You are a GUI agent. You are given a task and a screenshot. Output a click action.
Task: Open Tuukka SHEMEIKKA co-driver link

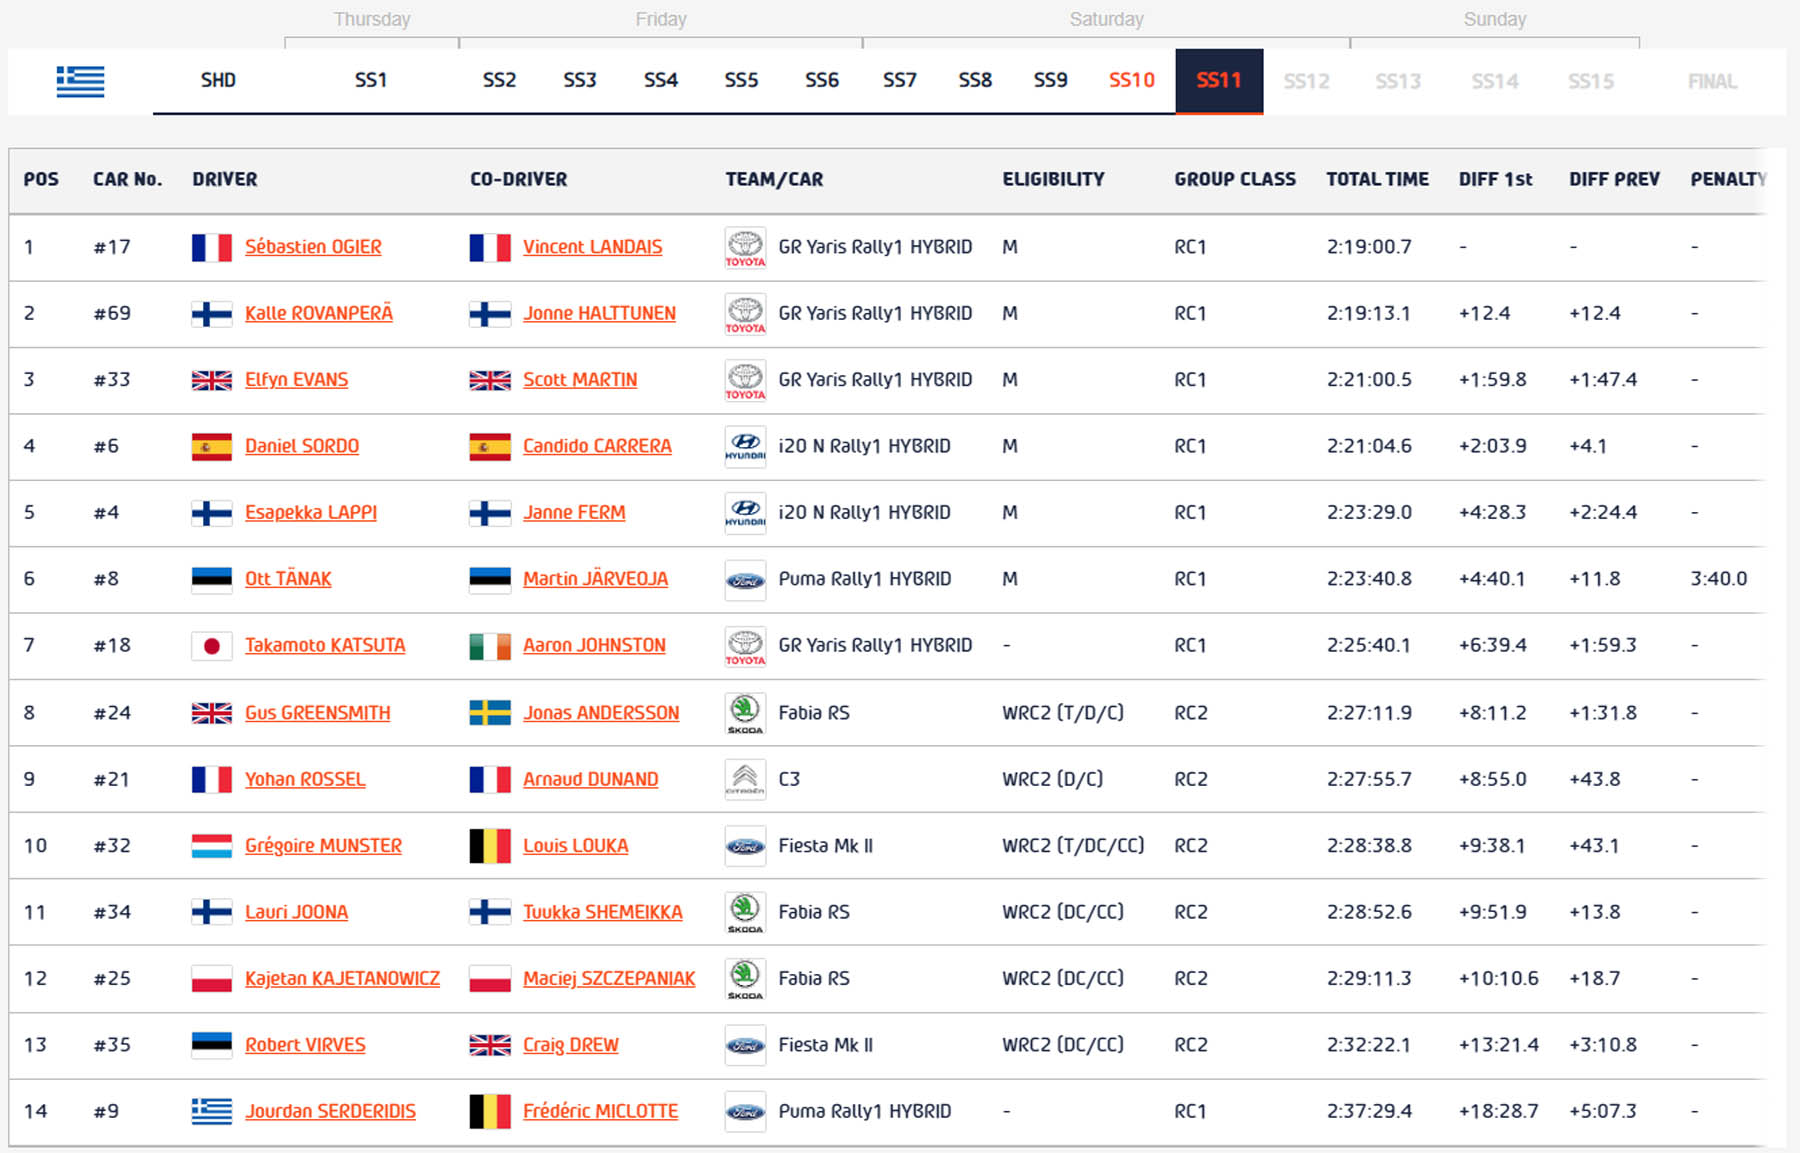pyautogui.click(x=602, y=912)
